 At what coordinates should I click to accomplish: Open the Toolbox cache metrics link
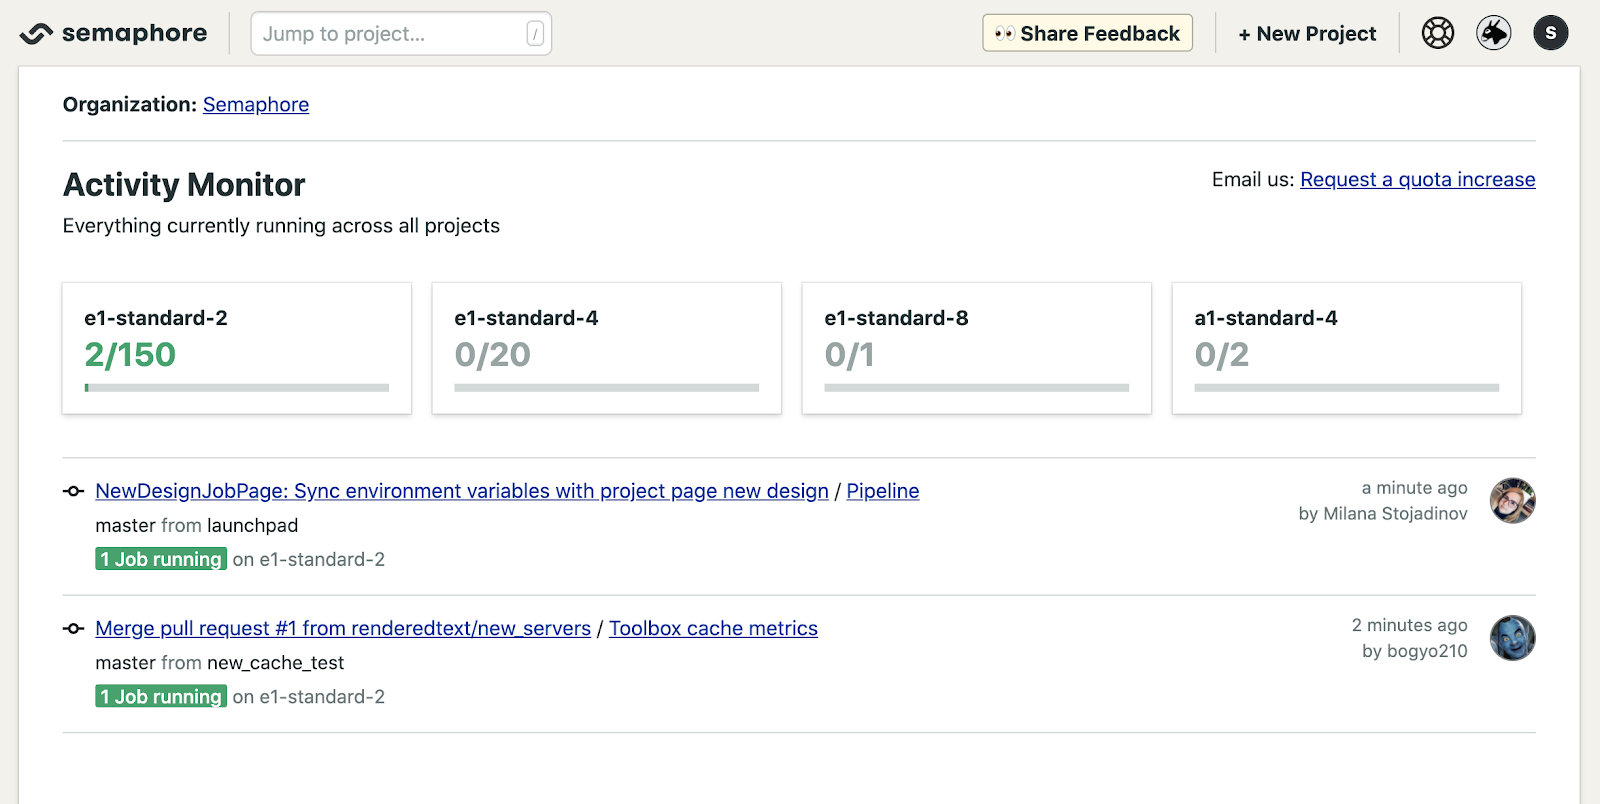713,629
